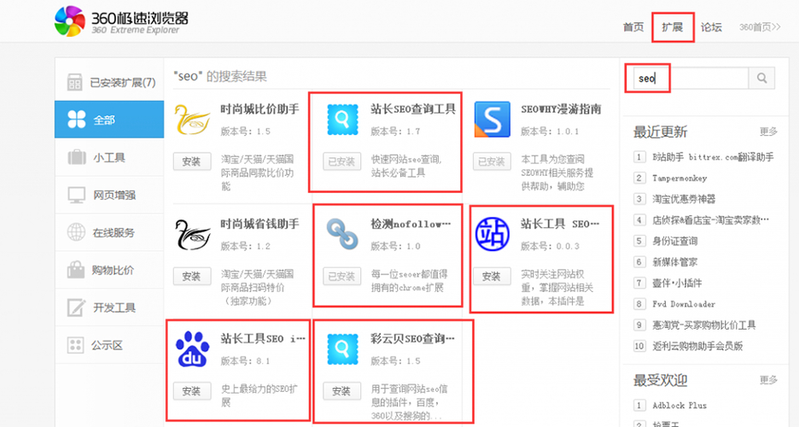
Task: Select the 网页增强 category
Action: [110, 195]
